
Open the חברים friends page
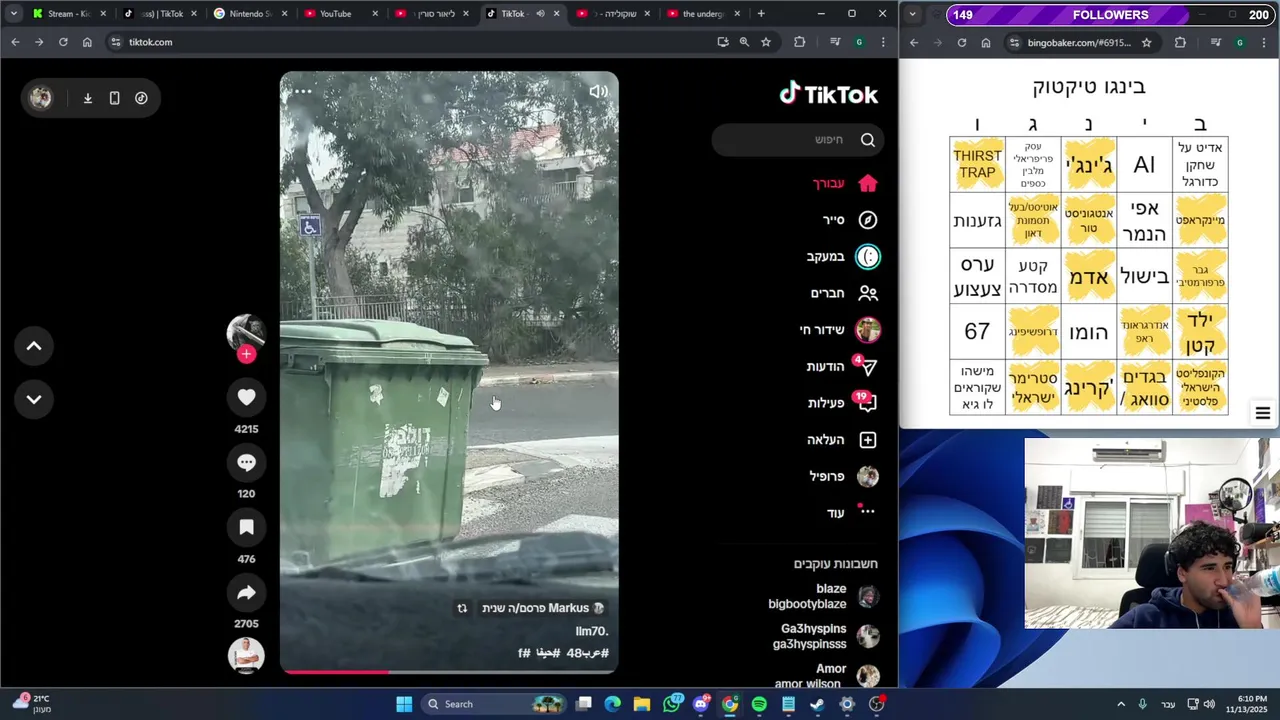click(845, 293)
